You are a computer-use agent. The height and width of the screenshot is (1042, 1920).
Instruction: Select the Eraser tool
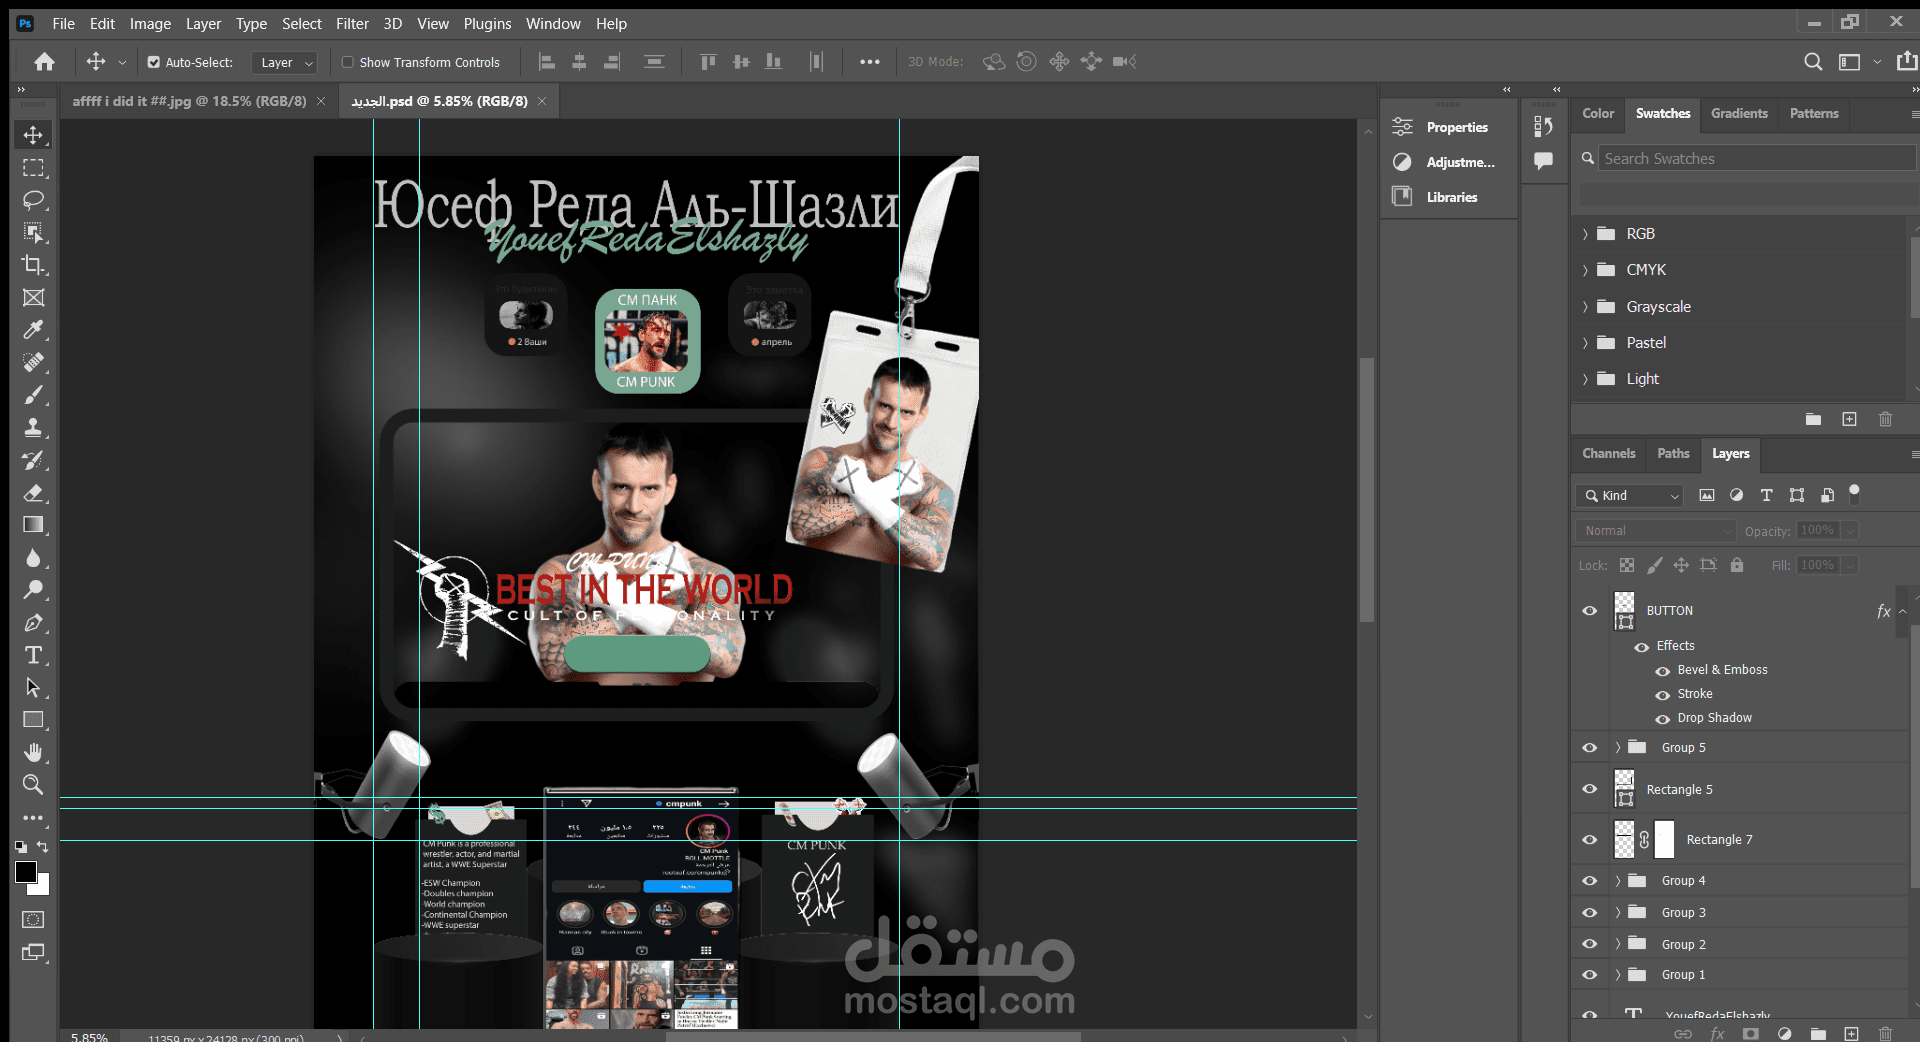tap(33, 493)
